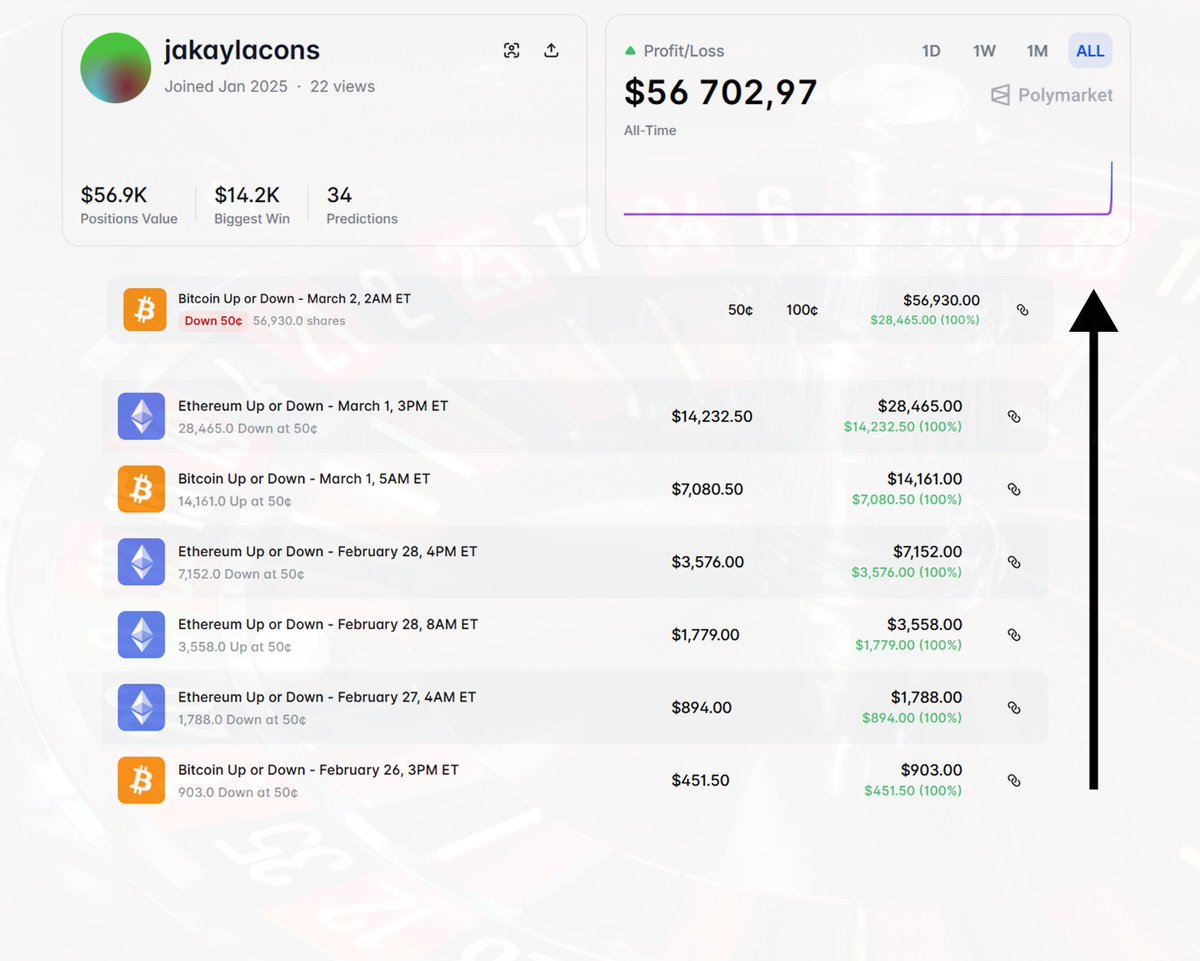This screenshot has height=961, width=1200.
Task: Click 903.0 Down at 50¢ text
Action: coord(238,792)
